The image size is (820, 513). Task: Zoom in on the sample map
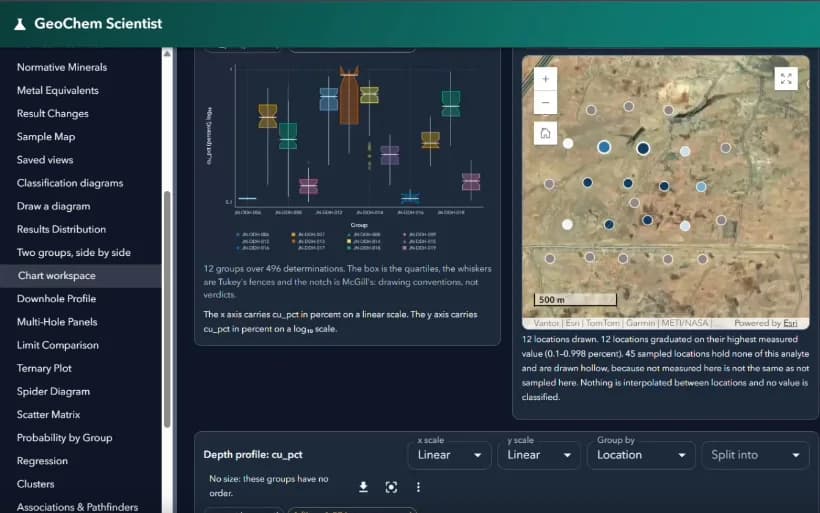545,79
